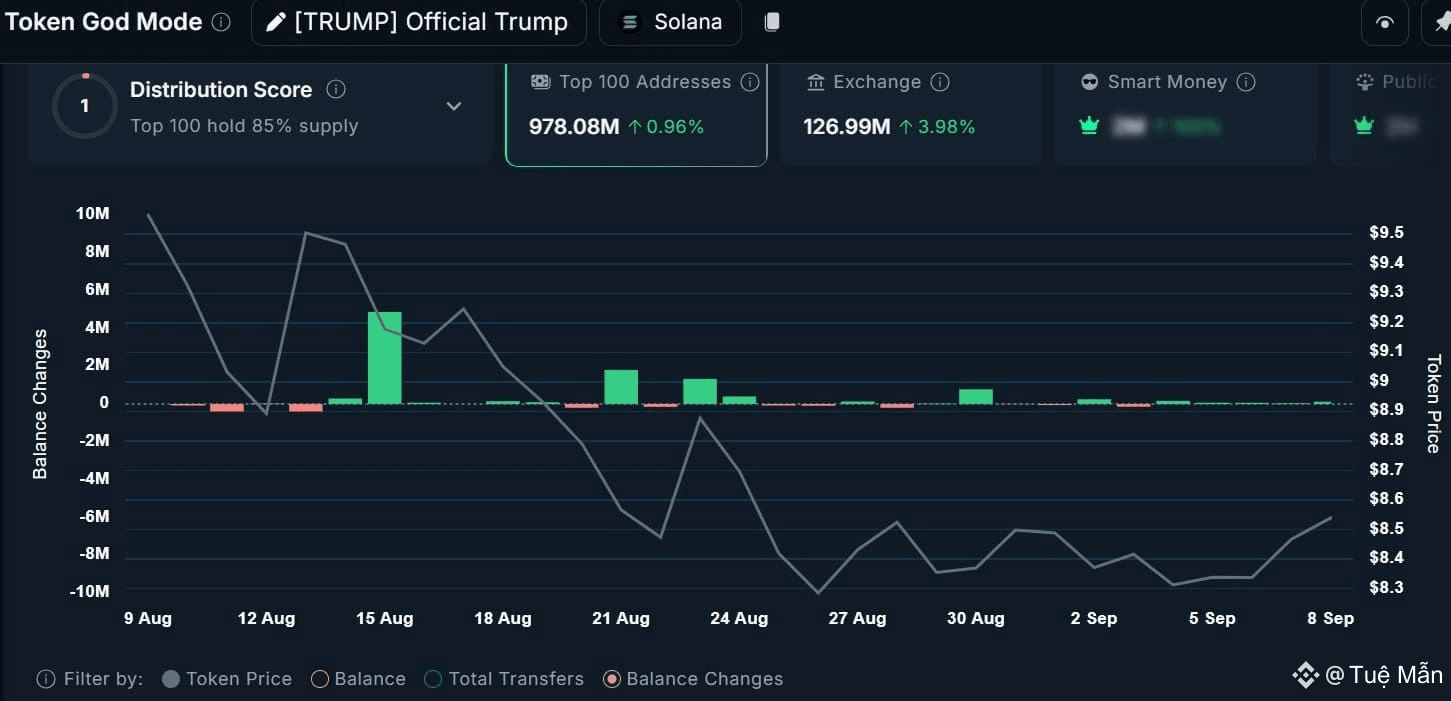Click the tall green bar at 15 Aug
The width and height of the screenshot is (1451, 701).
(x=385, y=358)
